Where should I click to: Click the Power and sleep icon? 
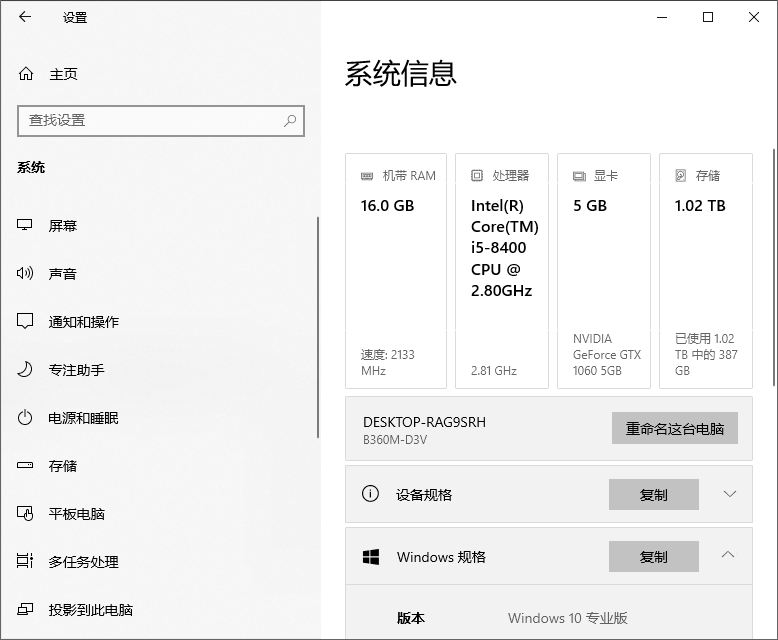(26, 418)
